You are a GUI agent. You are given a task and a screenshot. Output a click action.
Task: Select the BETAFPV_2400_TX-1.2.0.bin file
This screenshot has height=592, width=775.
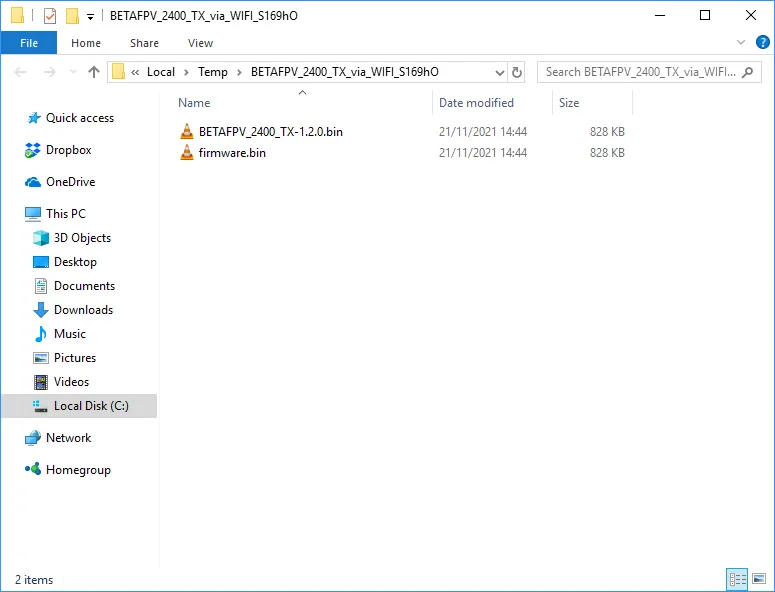(x=270, y=132)
